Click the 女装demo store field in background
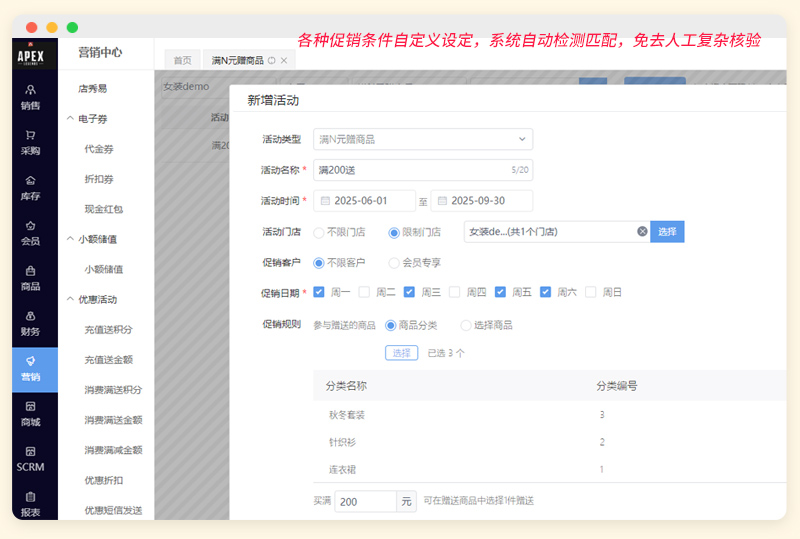Viewport: 800px width, 539px height. [195, 87]
